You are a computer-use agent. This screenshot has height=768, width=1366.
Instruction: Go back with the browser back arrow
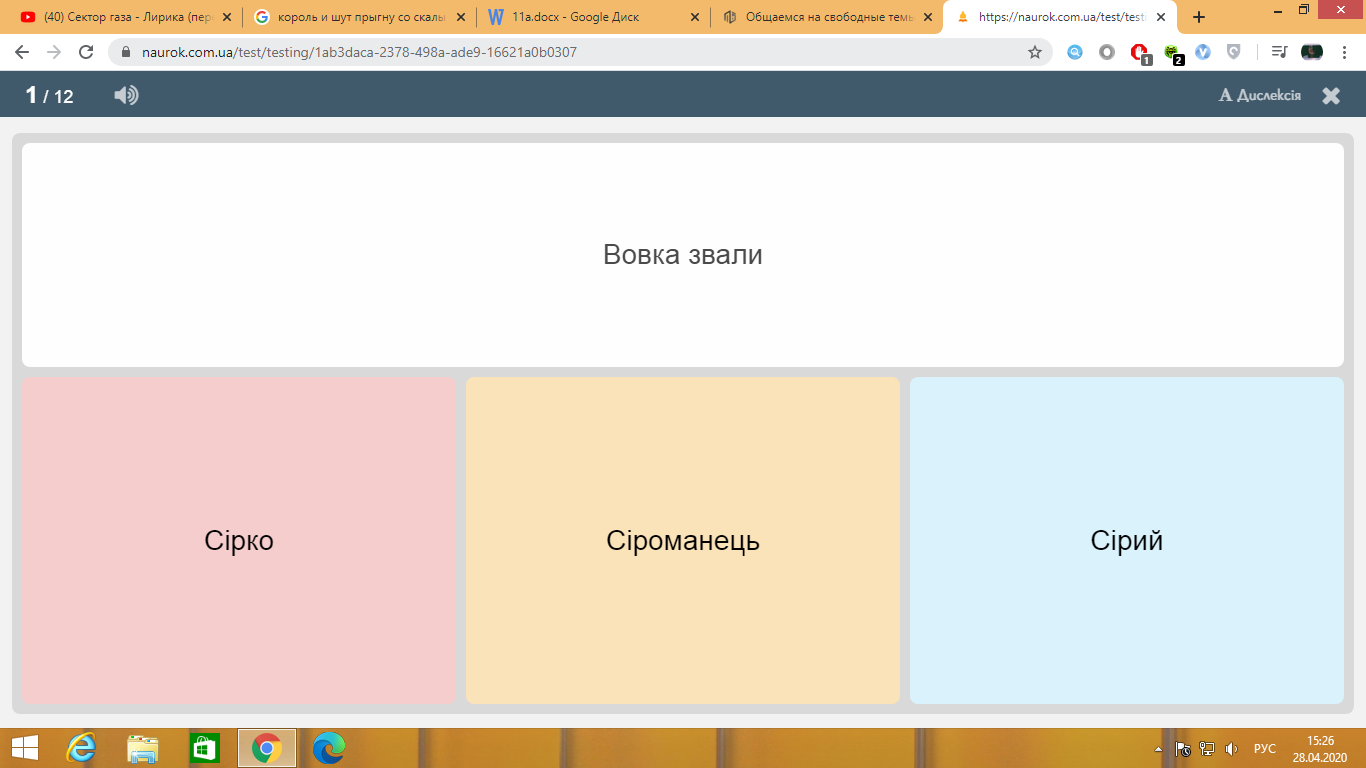point(22,52)
